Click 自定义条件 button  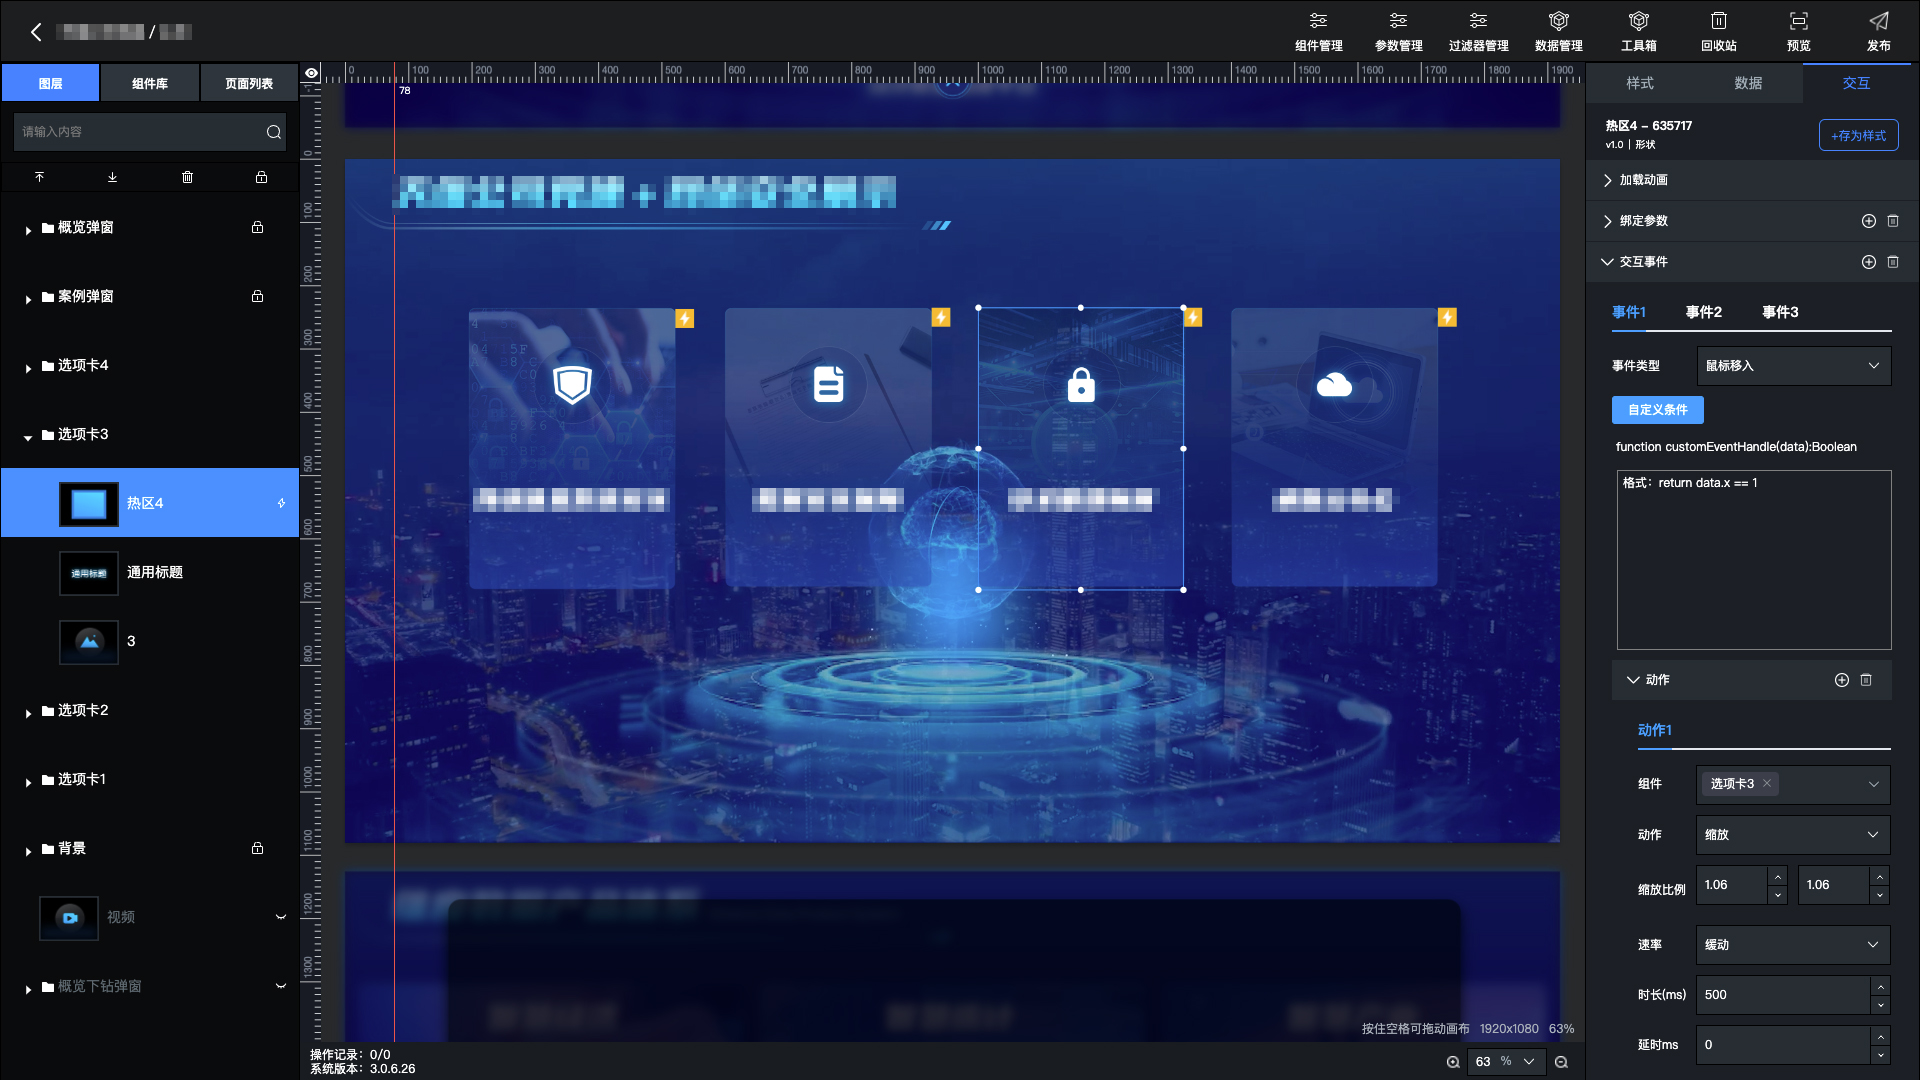point(1657,410)
